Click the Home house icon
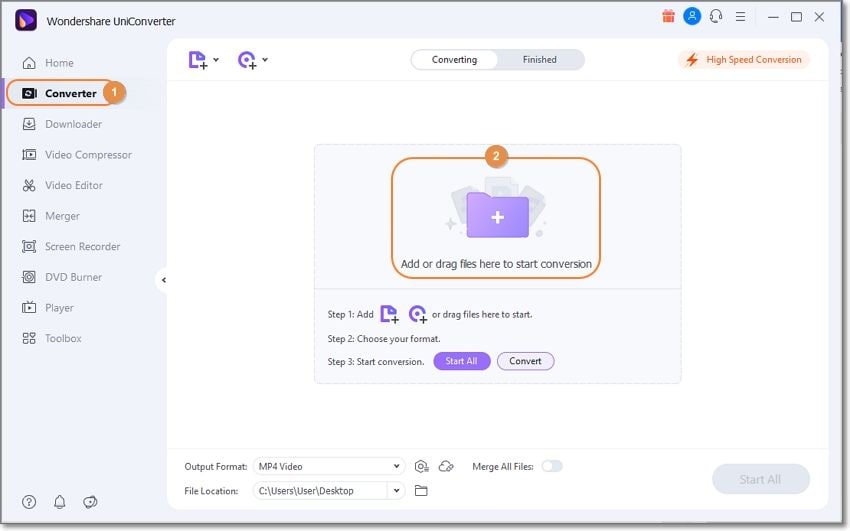Image resolution: width=850 pixels, height=531 pixels. click(29, 63)
